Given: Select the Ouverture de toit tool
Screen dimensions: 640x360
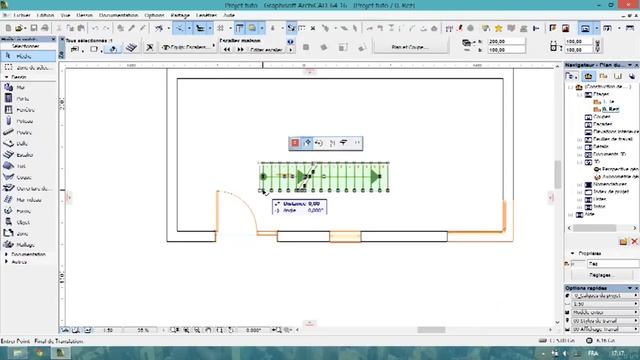Looking at the screenshot, I should pos(28,189).
